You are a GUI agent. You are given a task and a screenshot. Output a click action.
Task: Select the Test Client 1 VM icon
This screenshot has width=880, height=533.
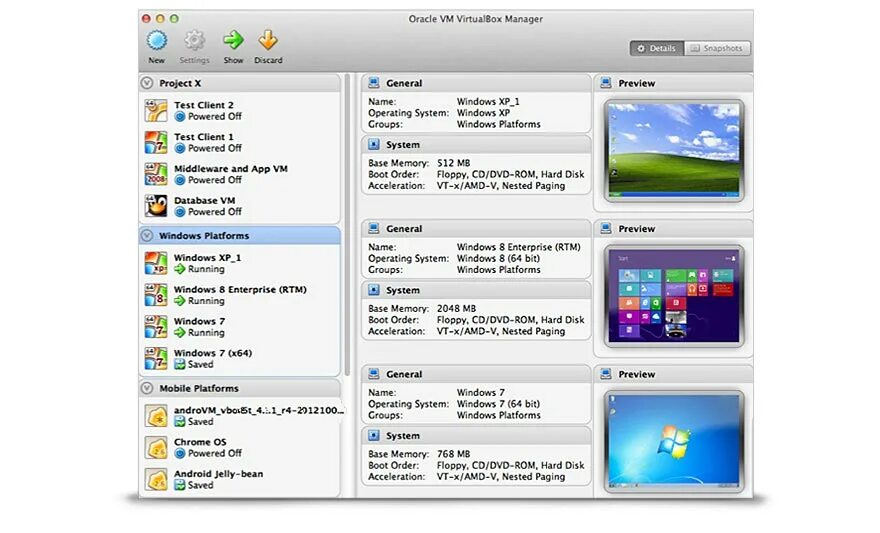156,143
